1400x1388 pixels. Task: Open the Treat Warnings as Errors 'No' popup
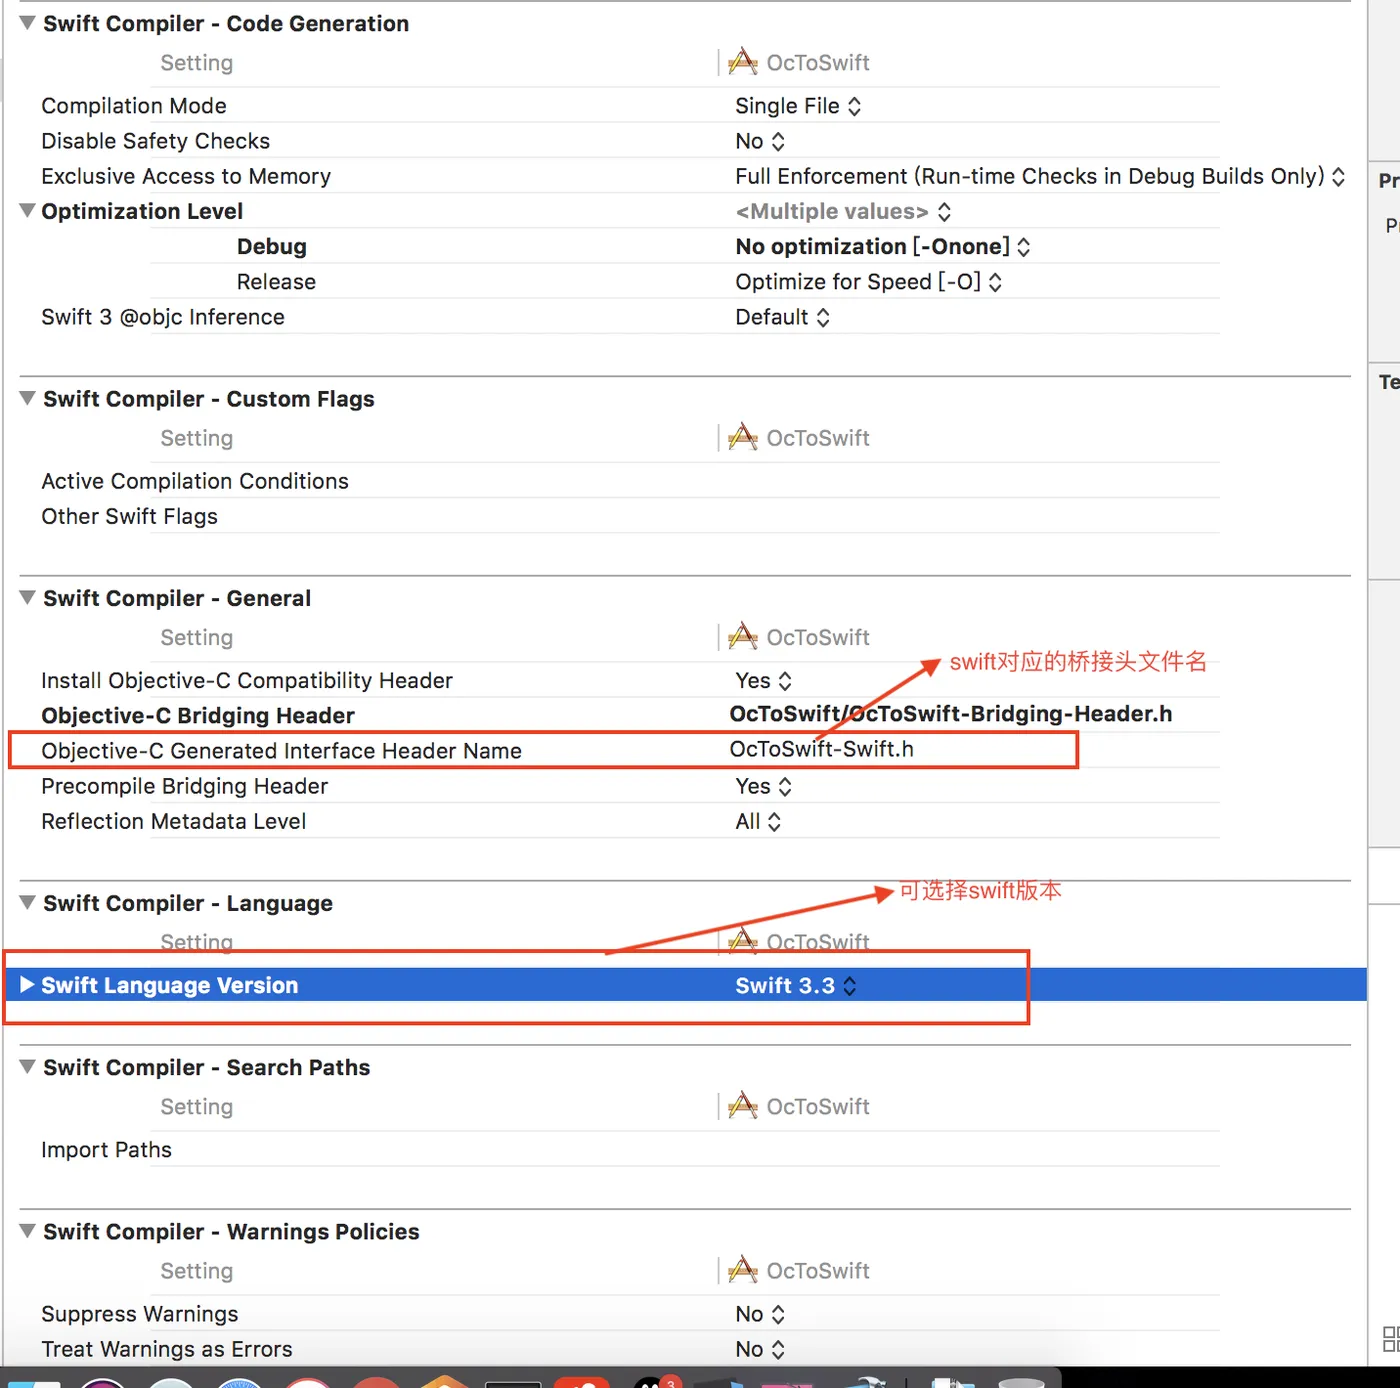[x=760, y=1349]
